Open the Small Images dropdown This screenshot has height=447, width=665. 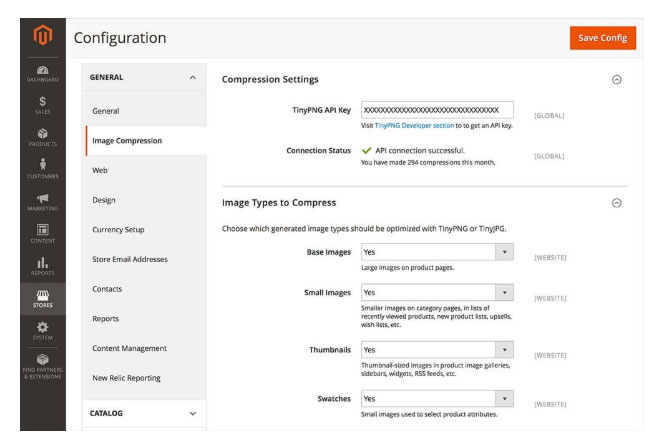coord(437,293)
